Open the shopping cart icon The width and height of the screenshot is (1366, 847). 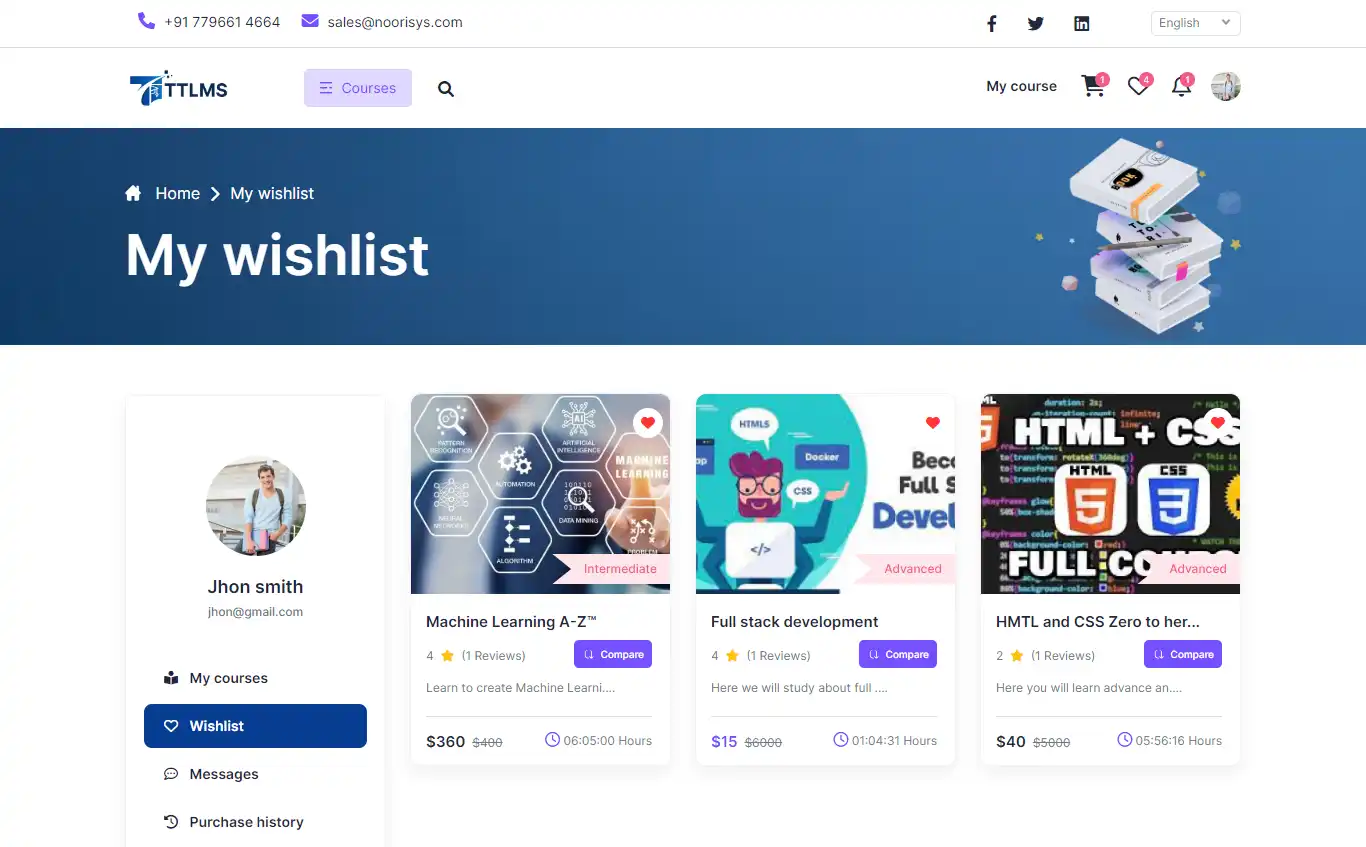point(1093,87)
